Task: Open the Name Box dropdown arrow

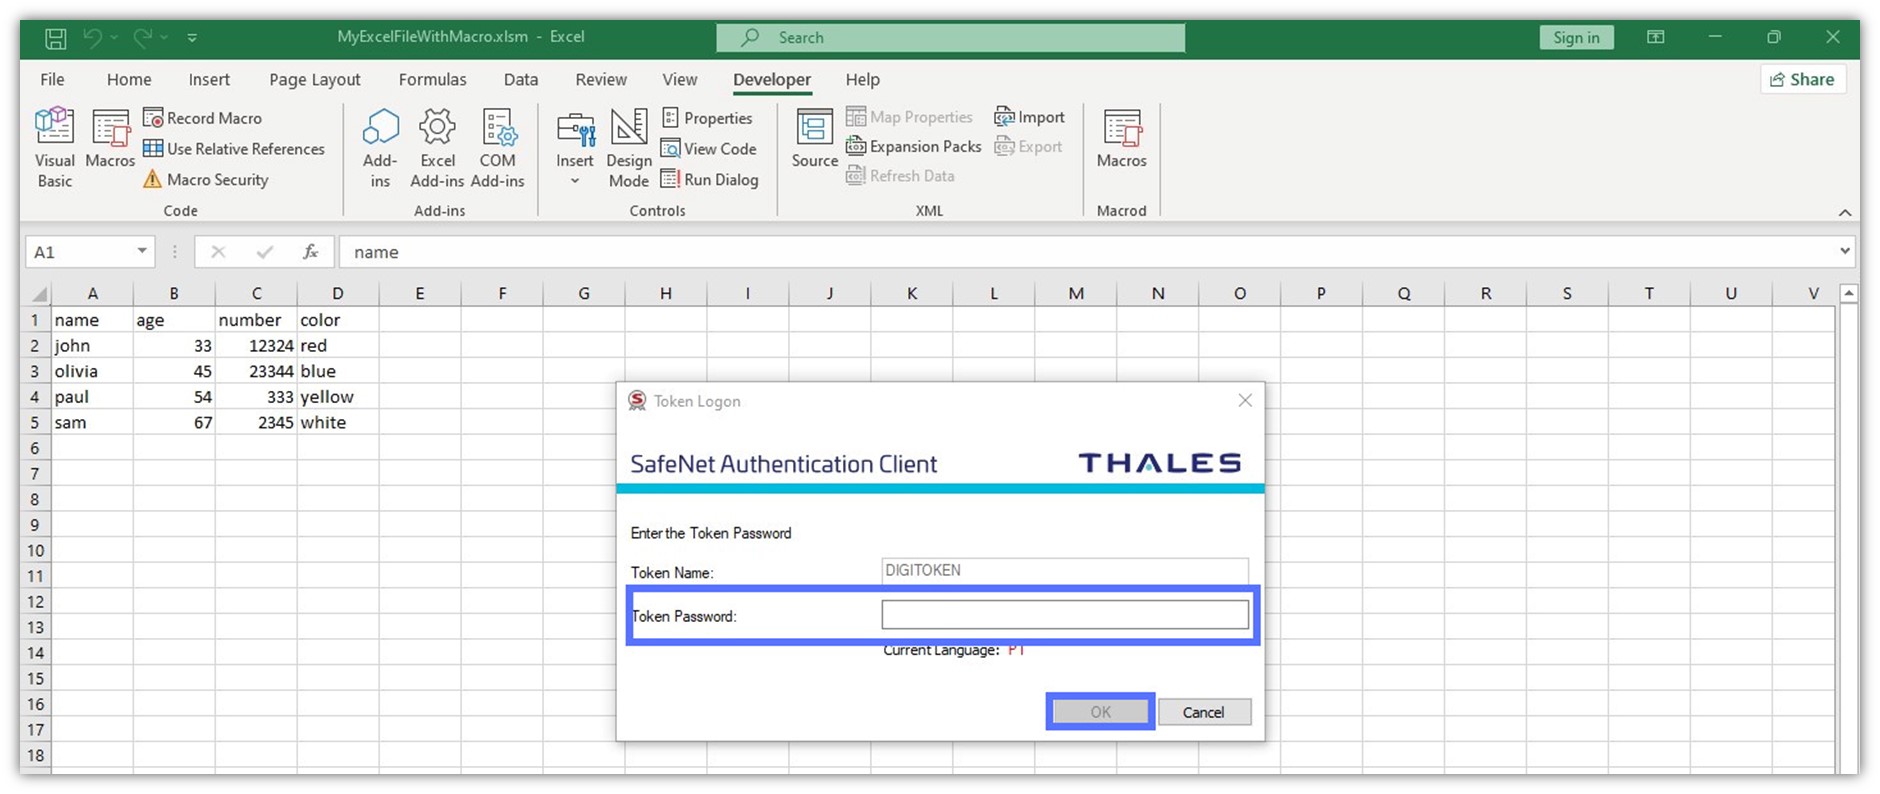Action: tap(142, 252)
